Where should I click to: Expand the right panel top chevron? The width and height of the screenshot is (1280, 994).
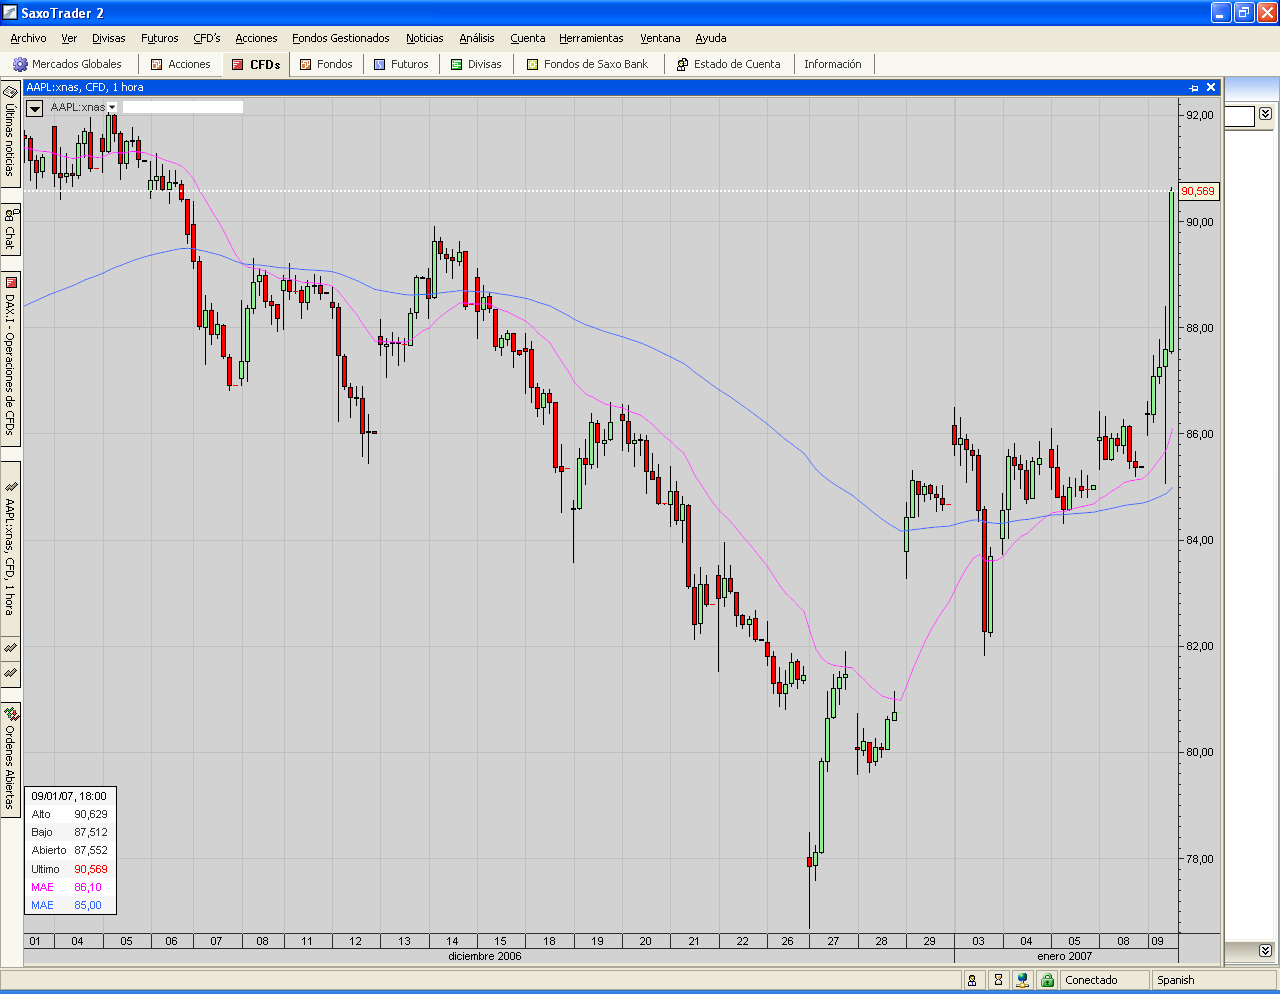(1265, 114)
